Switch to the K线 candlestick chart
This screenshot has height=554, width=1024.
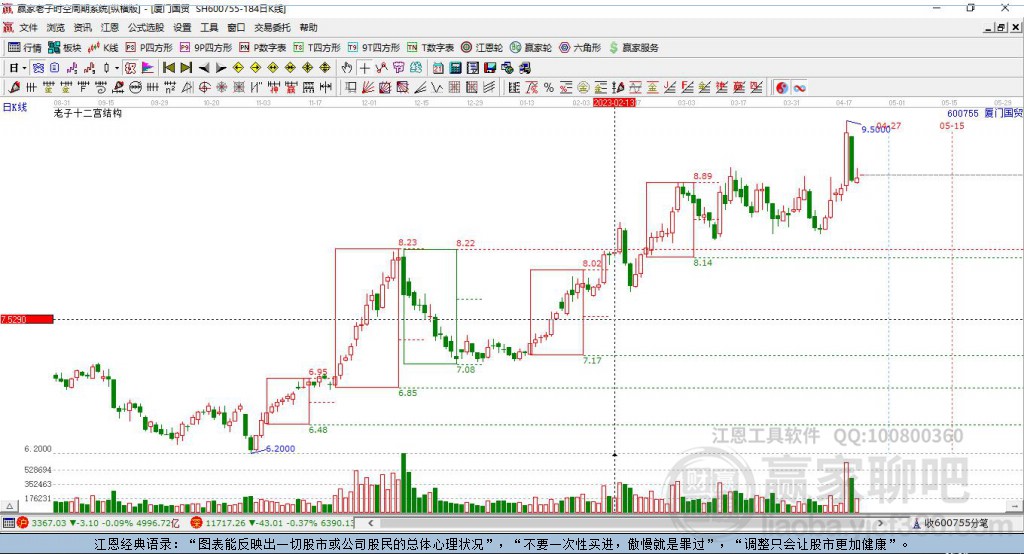103,48
